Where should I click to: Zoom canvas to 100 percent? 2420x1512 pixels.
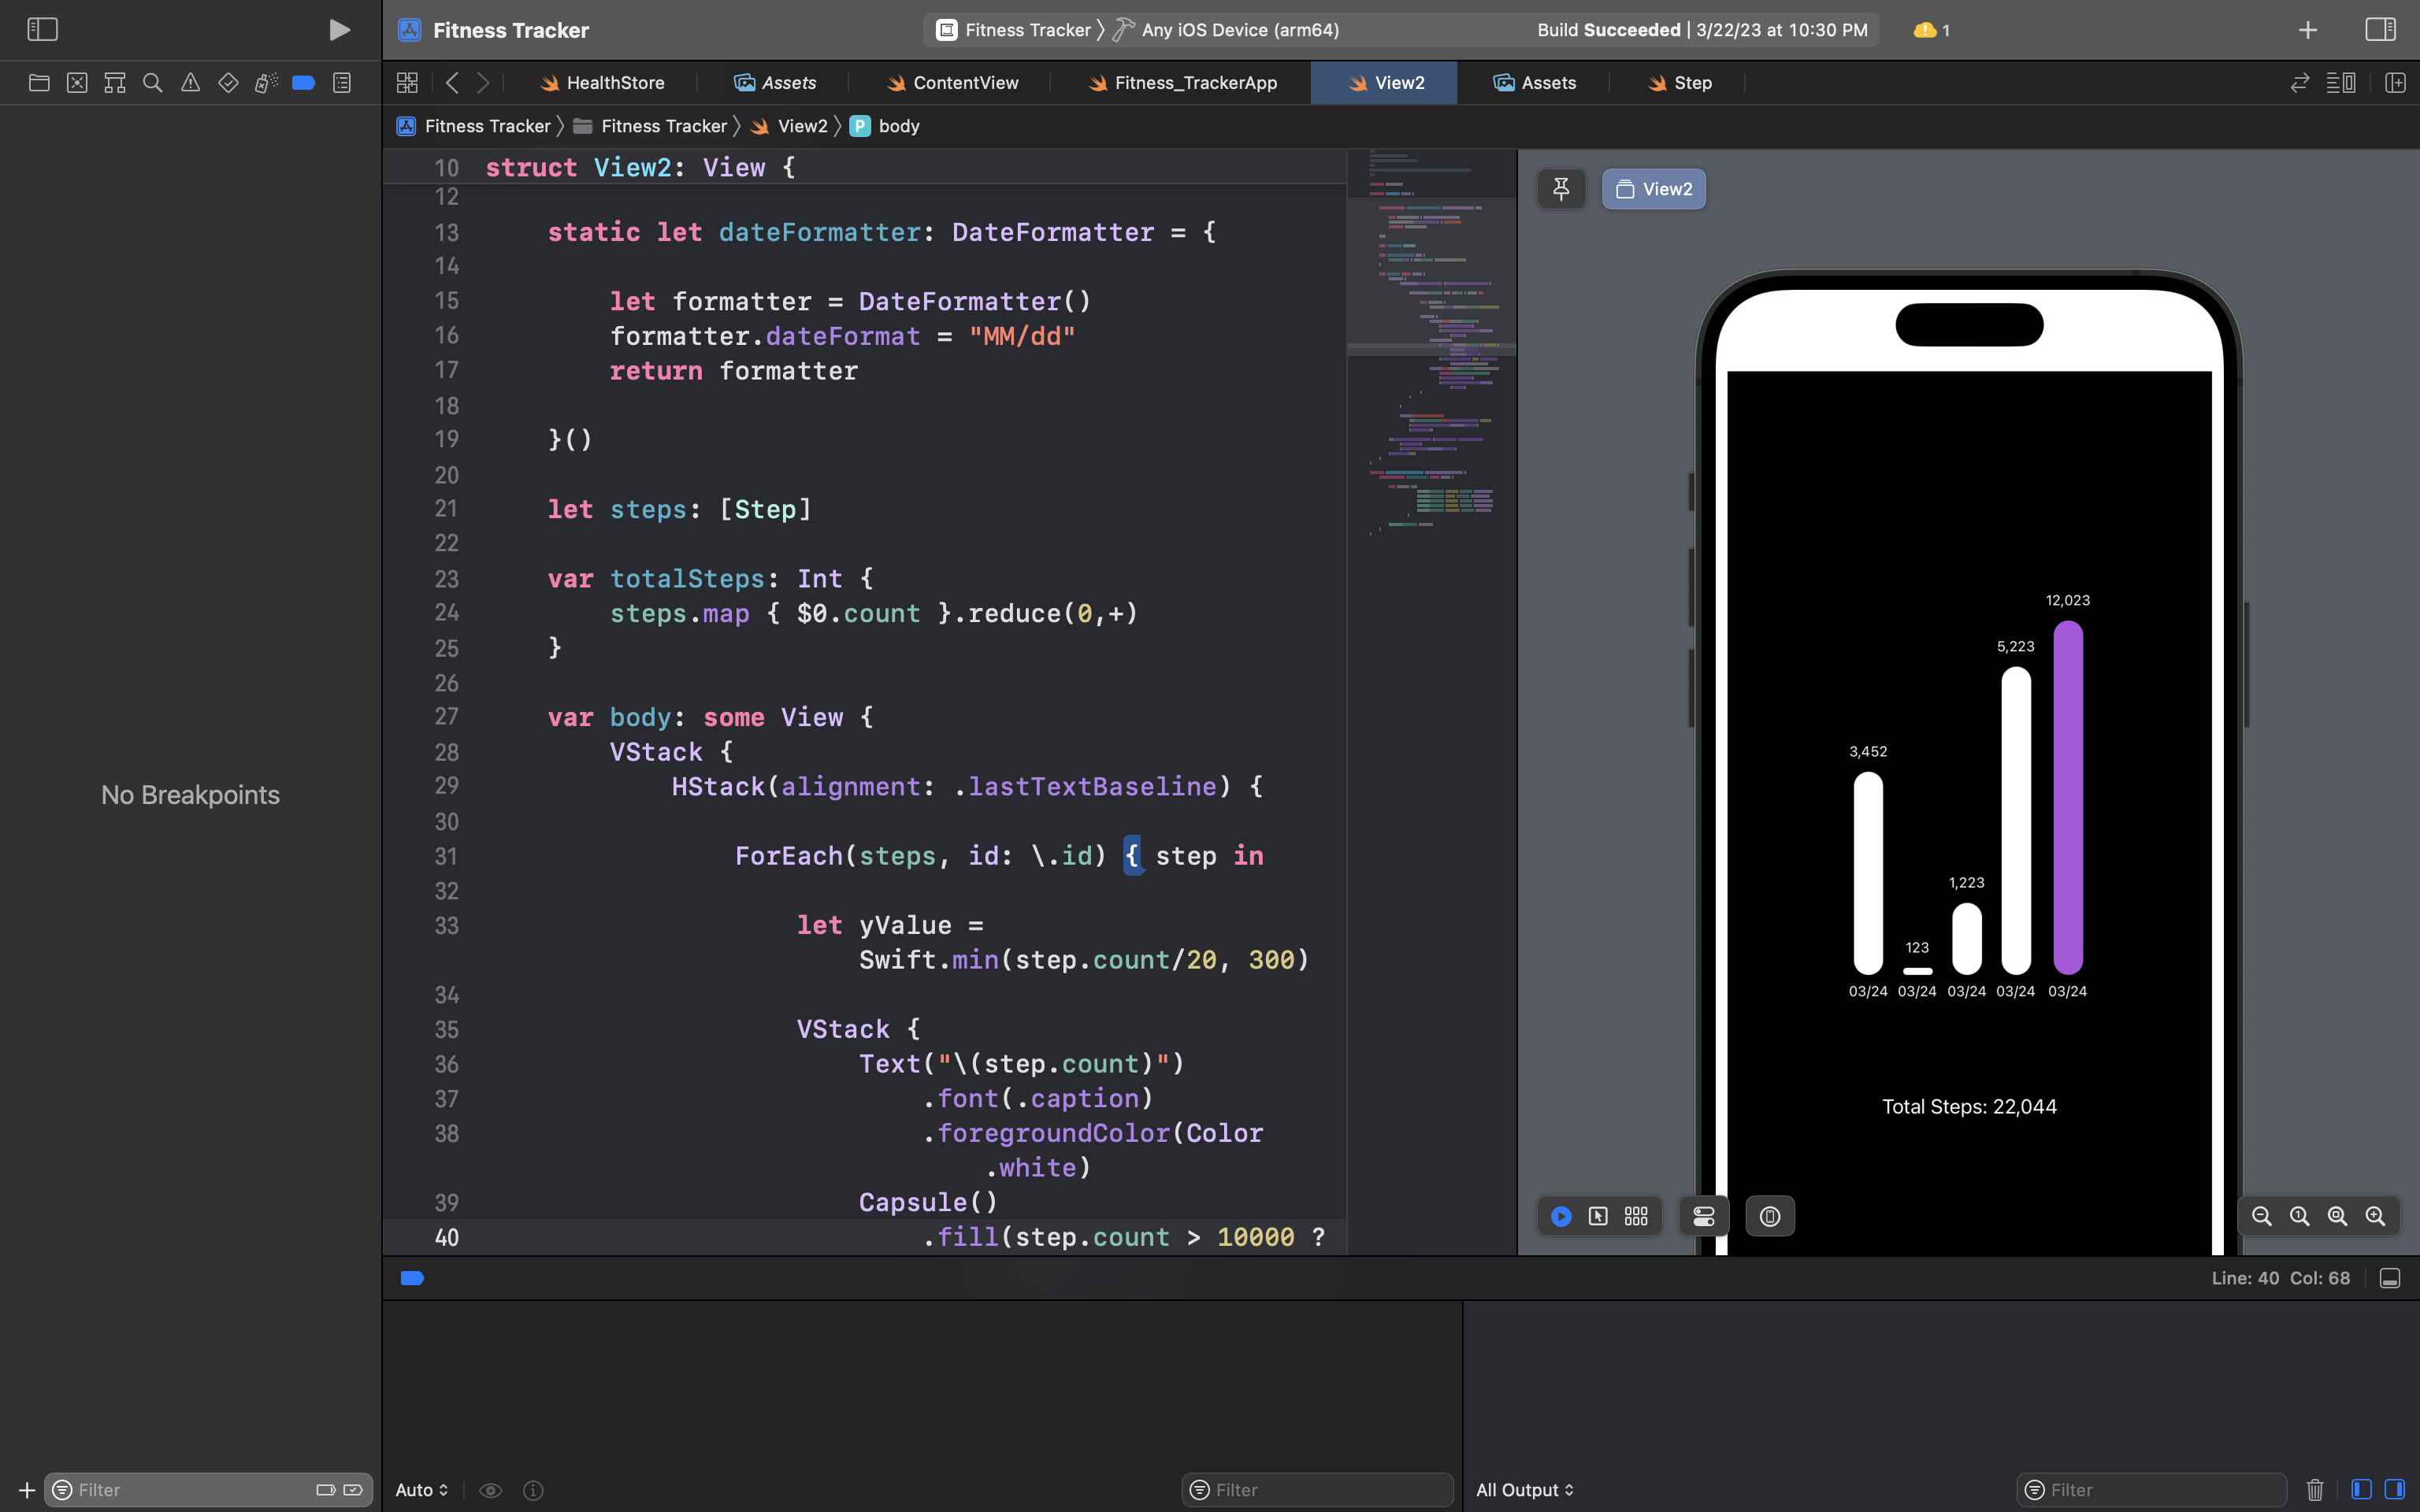point(2300,1216)
